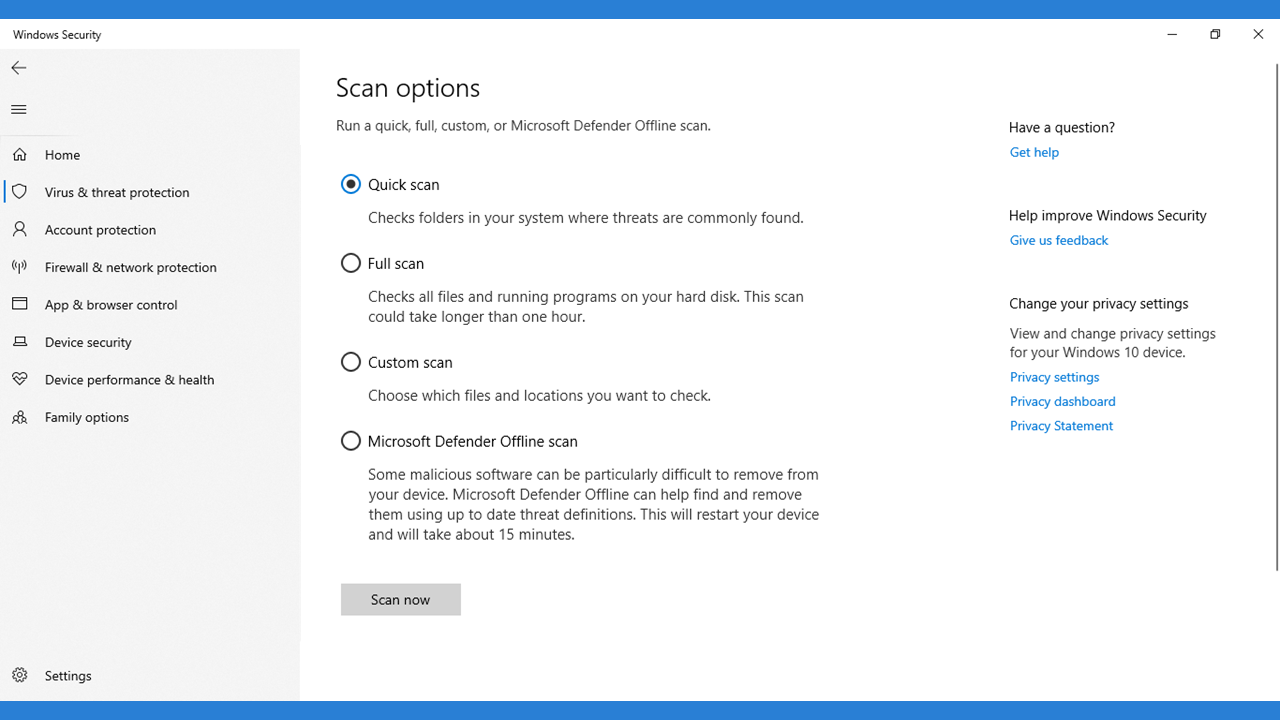This screenshot has height=720, width=1280.
Task: Close the Windows Security window
Action: (1258, 34)
